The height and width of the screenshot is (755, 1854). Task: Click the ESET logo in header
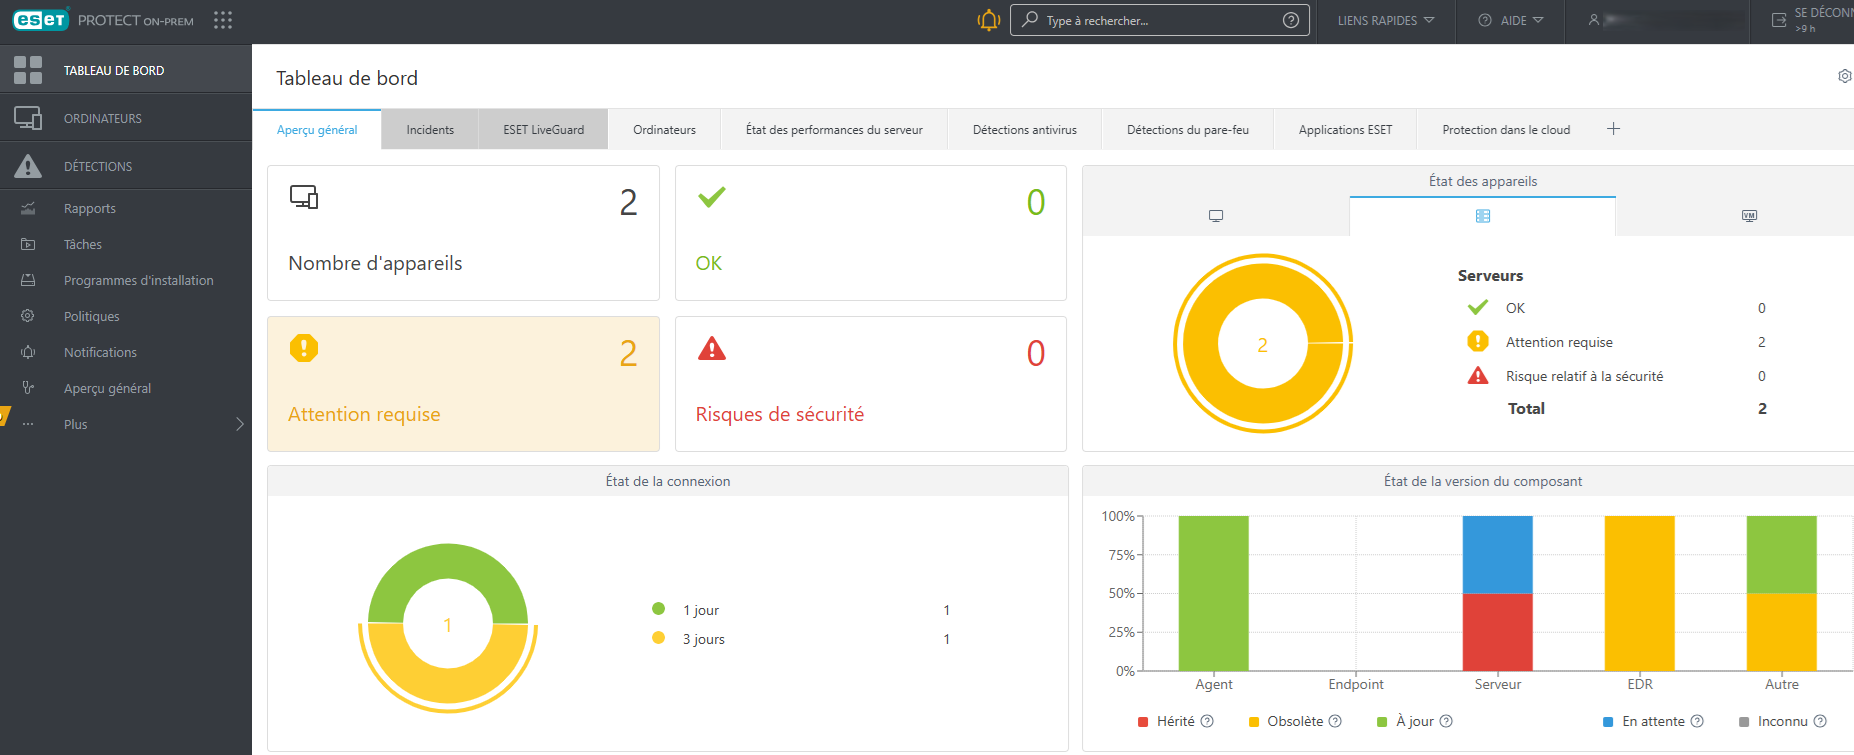40,20
